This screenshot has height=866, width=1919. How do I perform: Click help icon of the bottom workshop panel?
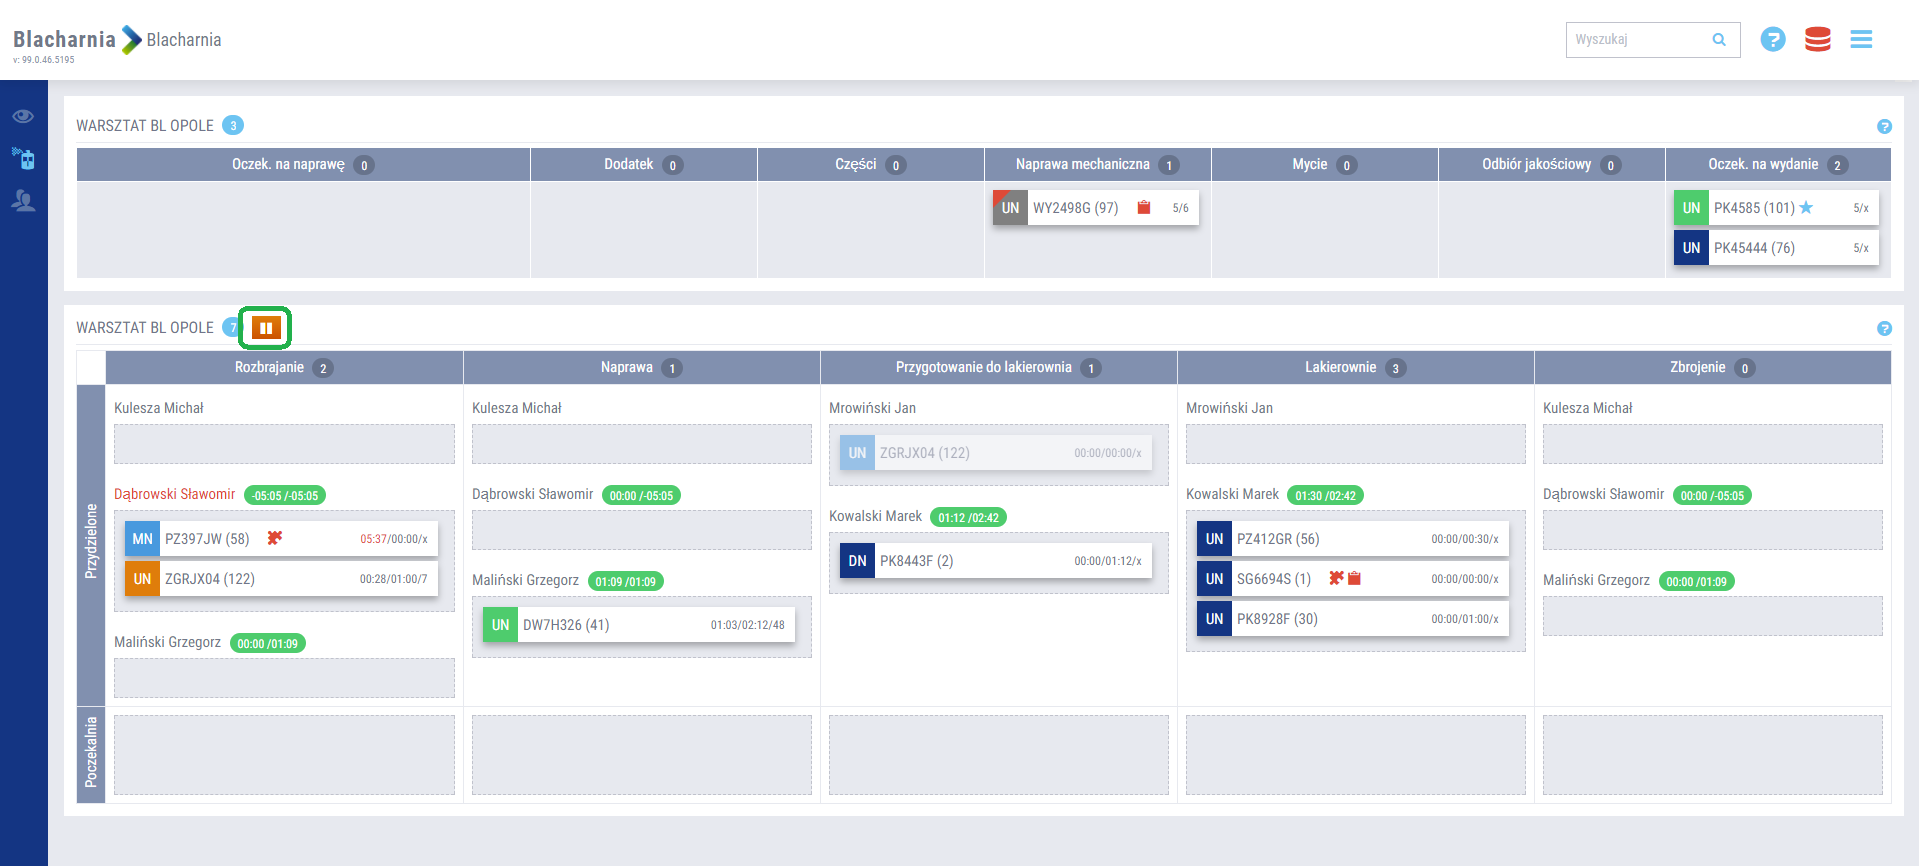click(1884, 329)
